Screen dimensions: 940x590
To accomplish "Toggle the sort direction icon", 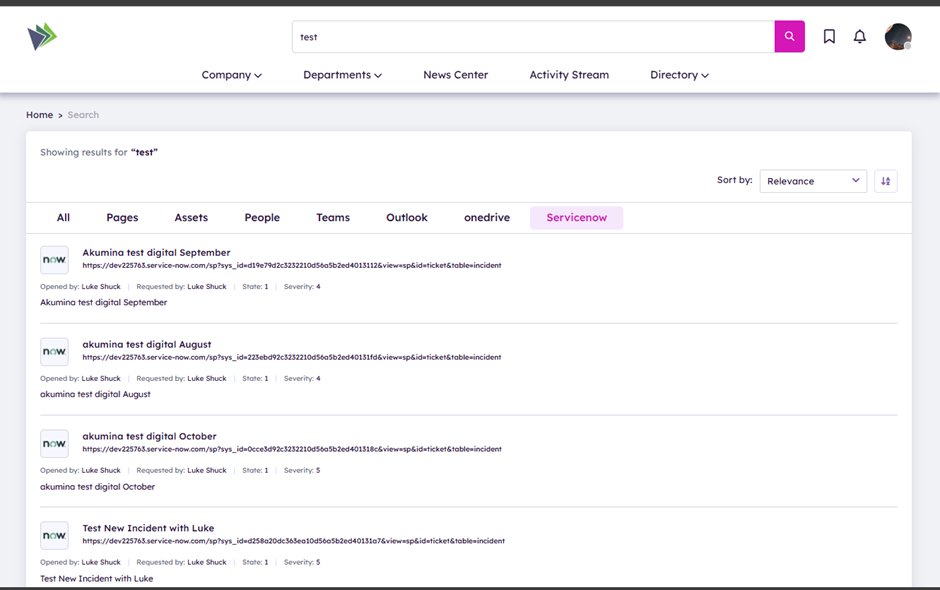I will coord(885,181).
